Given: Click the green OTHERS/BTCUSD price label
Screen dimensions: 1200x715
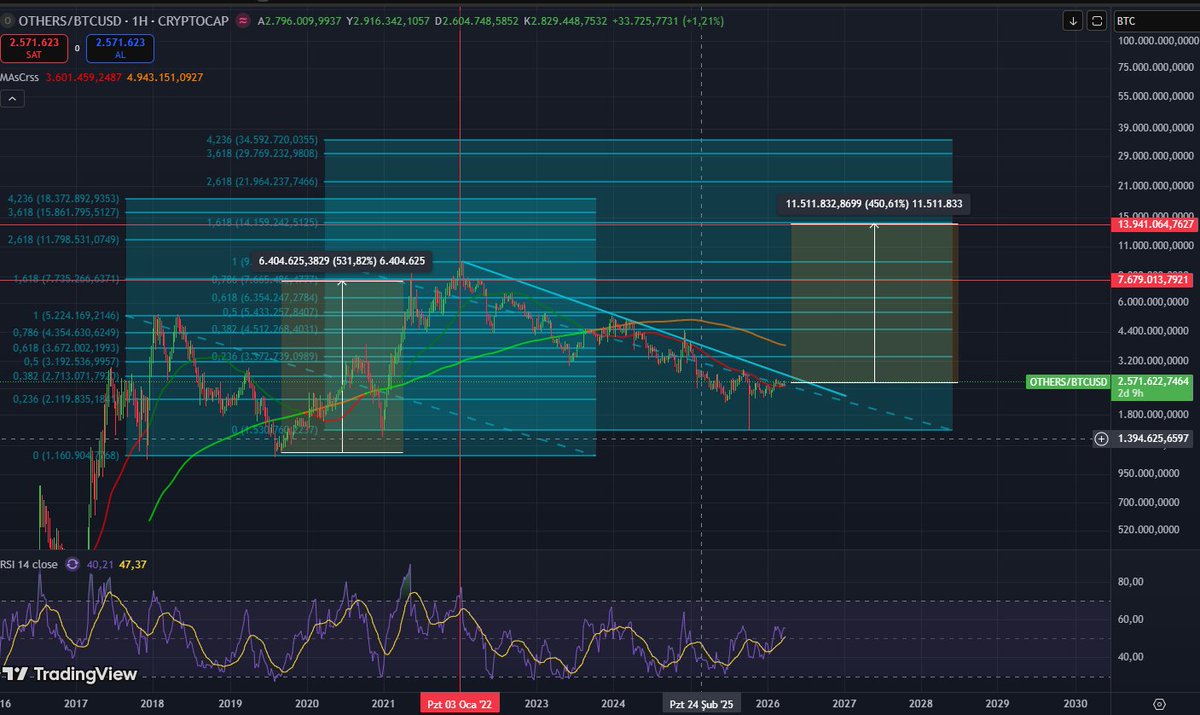Looking at the screenshot, I should (1068, 382).
